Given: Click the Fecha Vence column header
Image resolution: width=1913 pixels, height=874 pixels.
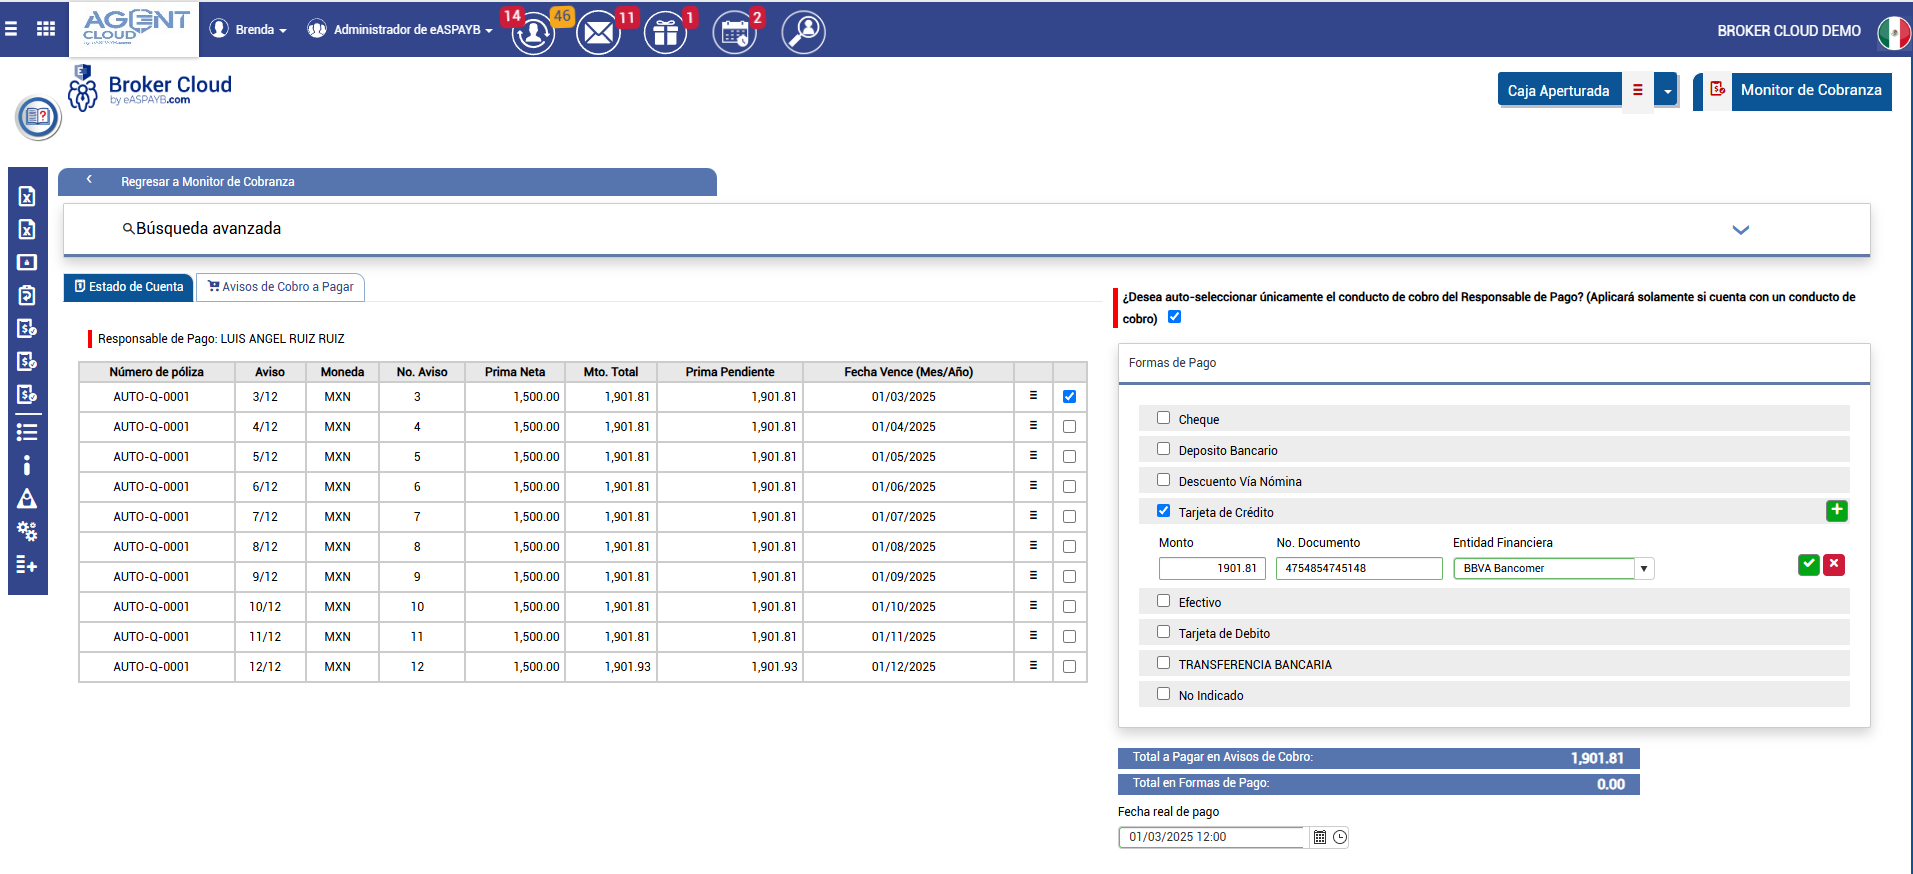Looking at the screenshot, I should tap(908, 372).
